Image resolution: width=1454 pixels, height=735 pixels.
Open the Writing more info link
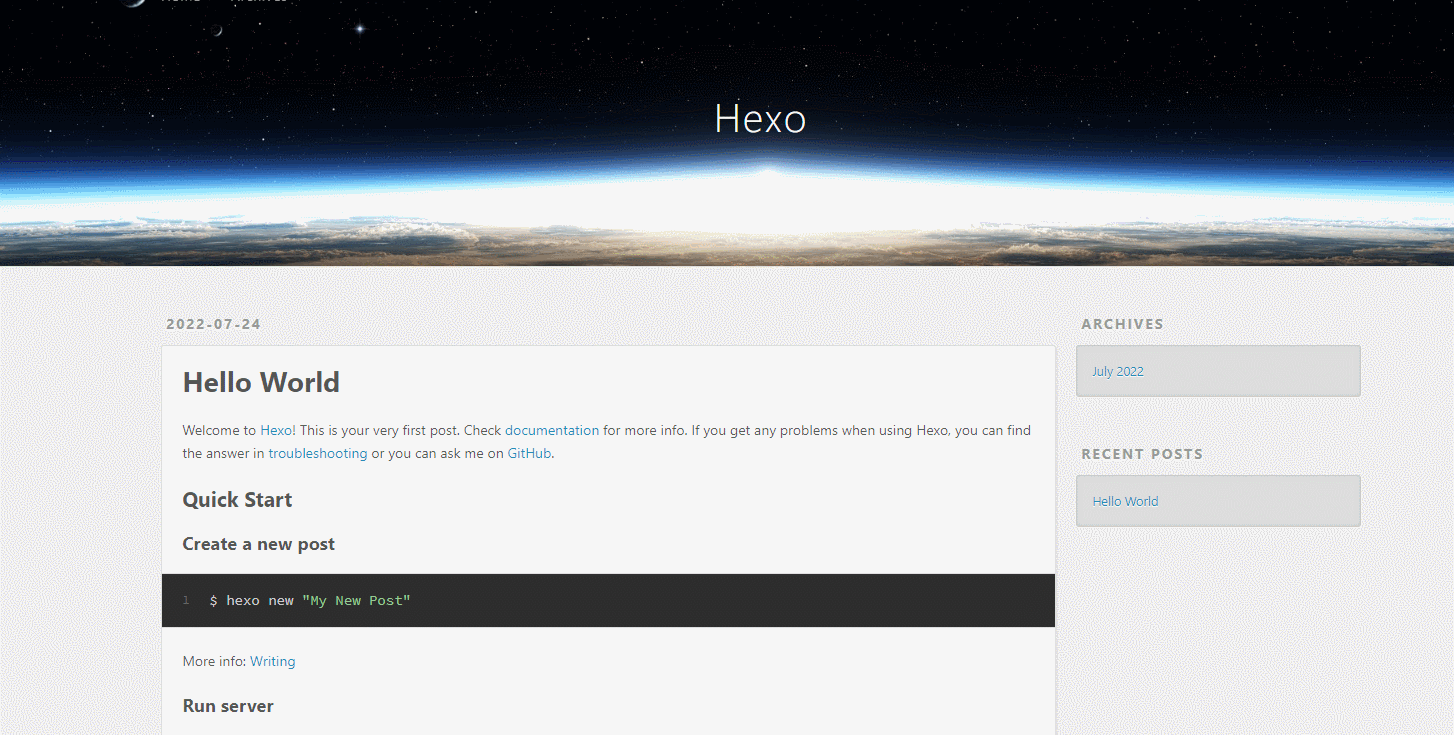pos(273,662)
